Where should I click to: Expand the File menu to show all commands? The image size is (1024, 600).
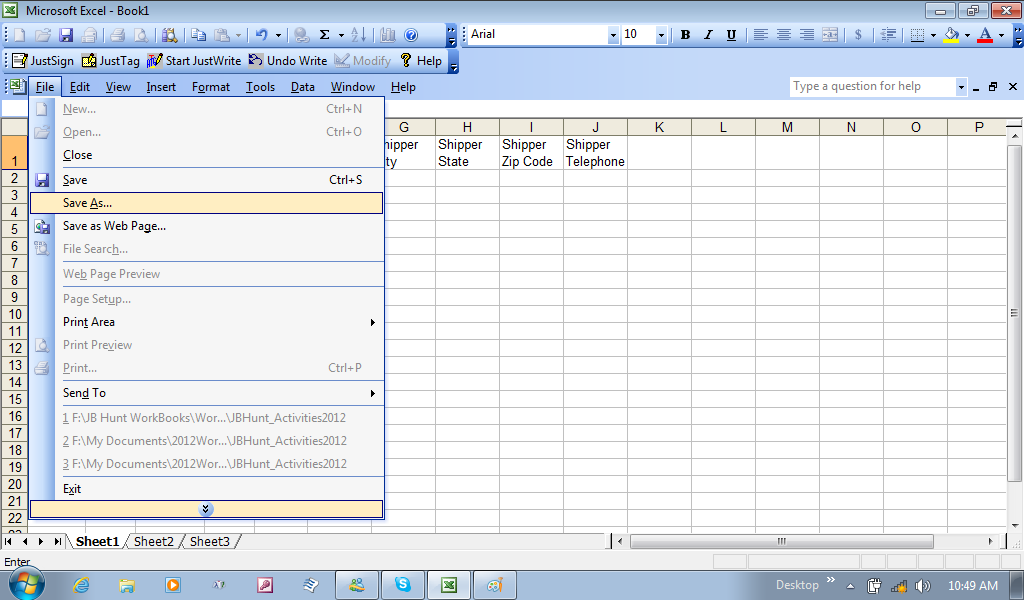(x=206, y=509)
